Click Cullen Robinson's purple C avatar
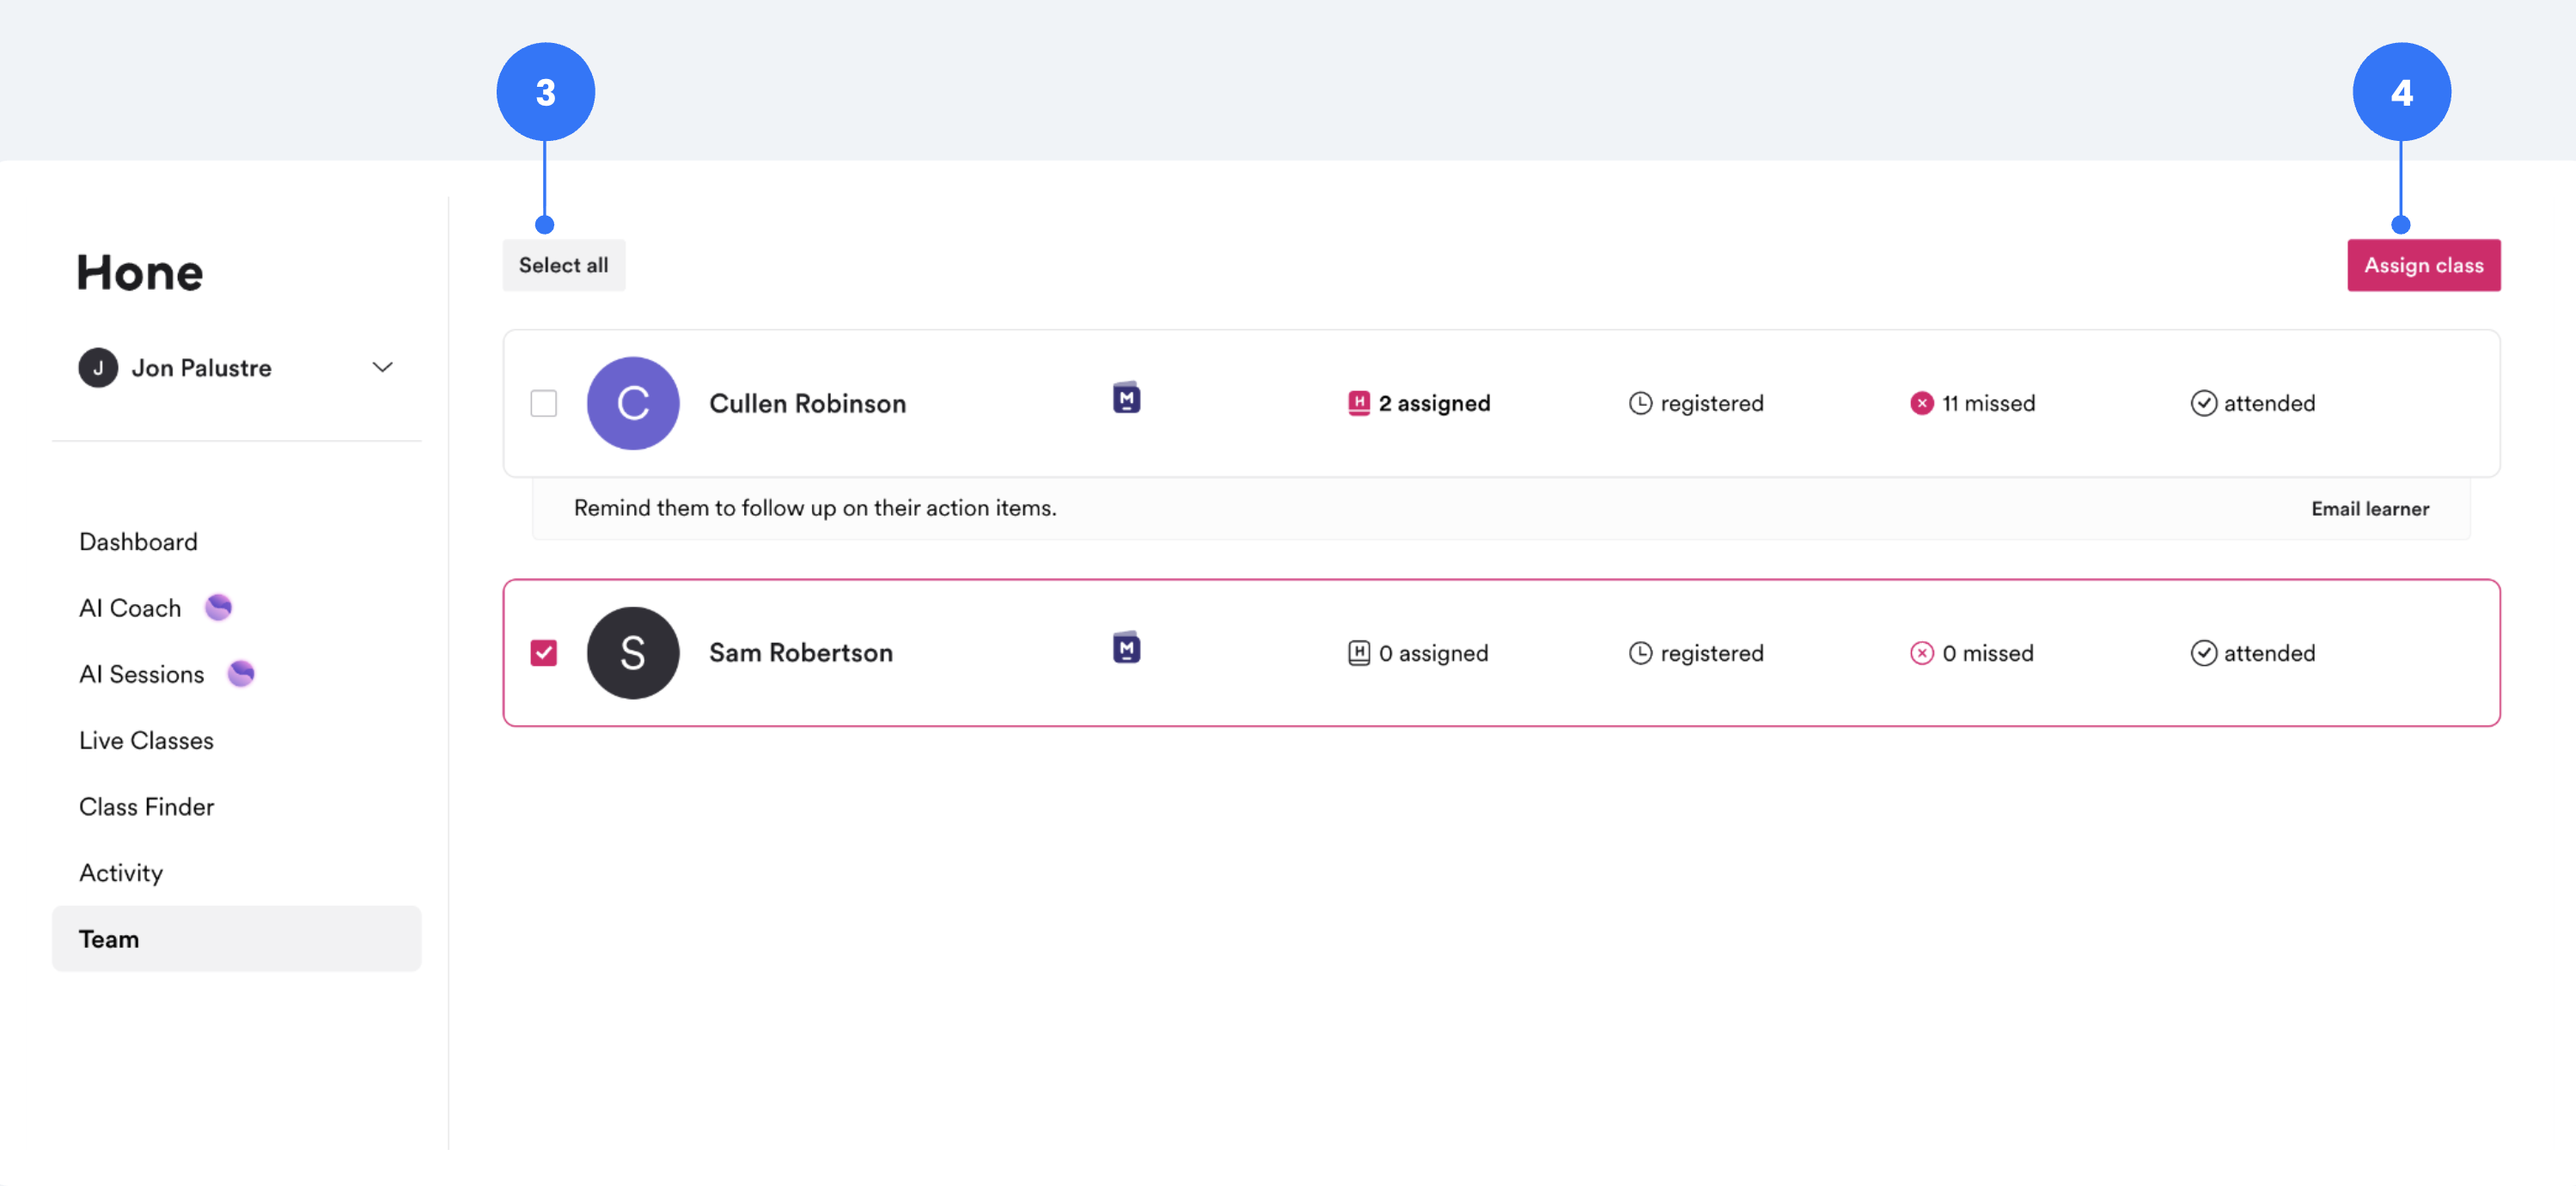2576x1186 pixels. coord(632,403)
